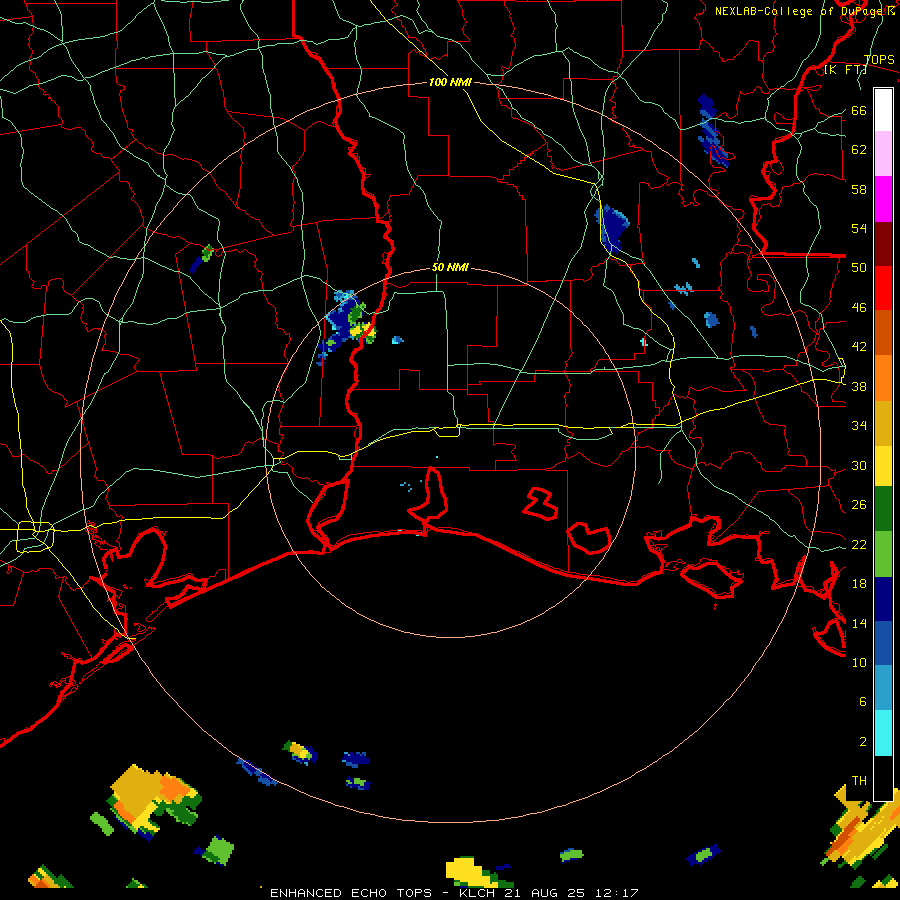
Task: Click the legend value 66
Action: (x=859, y=110)
